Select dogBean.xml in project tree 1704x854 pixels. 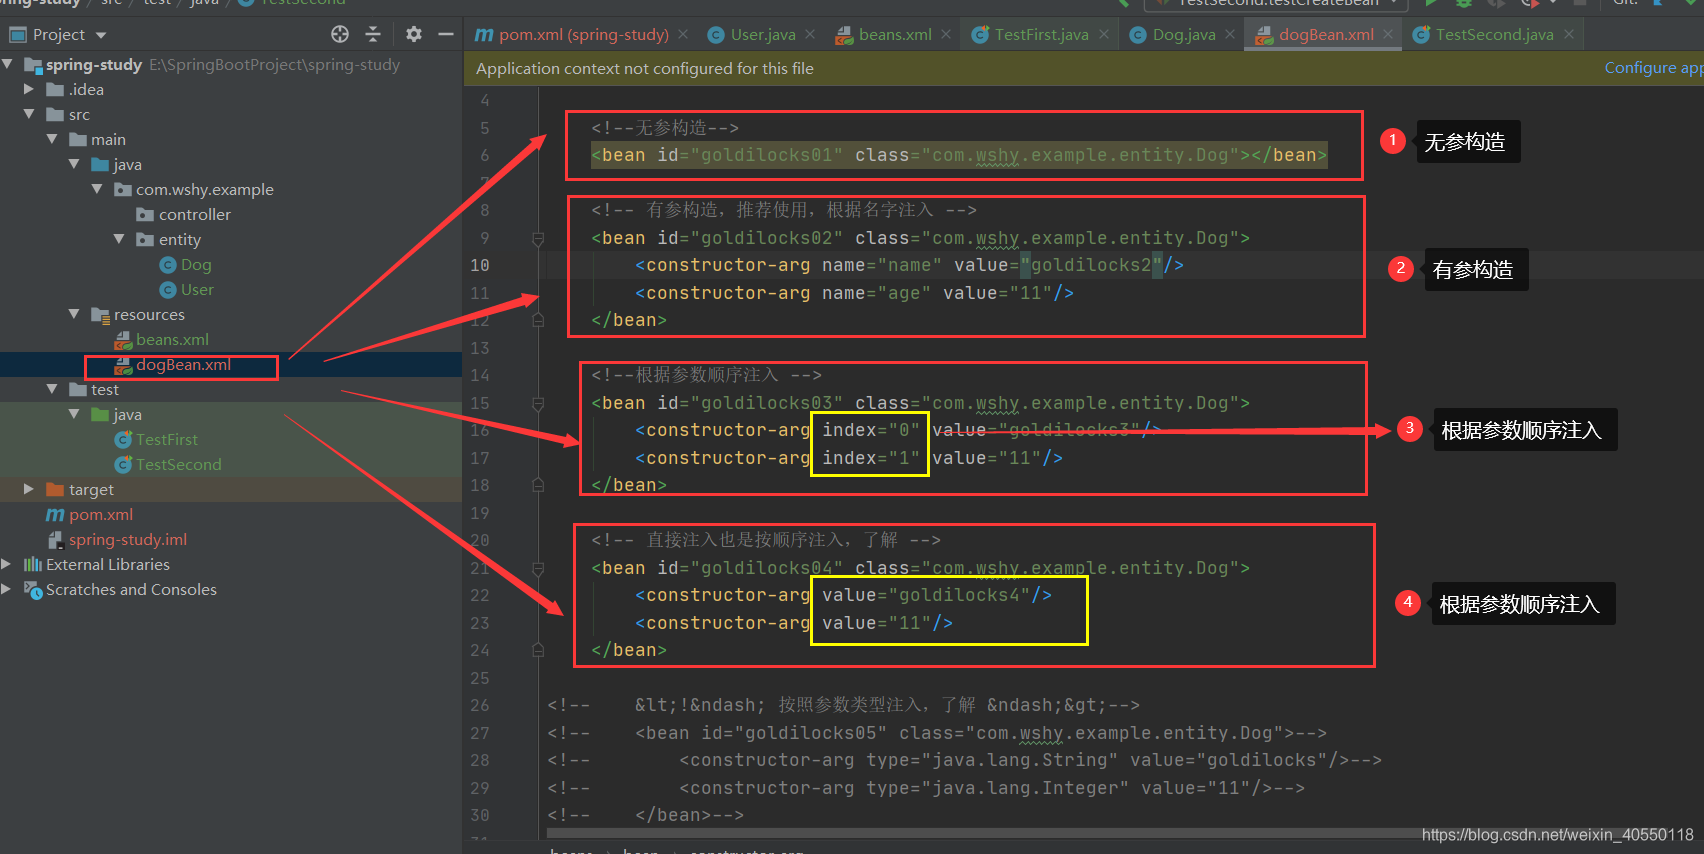coord(183,365)
